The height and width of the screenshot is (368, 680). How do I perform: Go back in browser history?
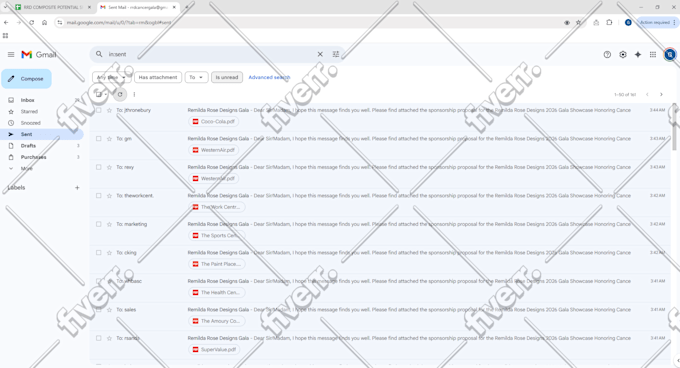tap(6, 23)
